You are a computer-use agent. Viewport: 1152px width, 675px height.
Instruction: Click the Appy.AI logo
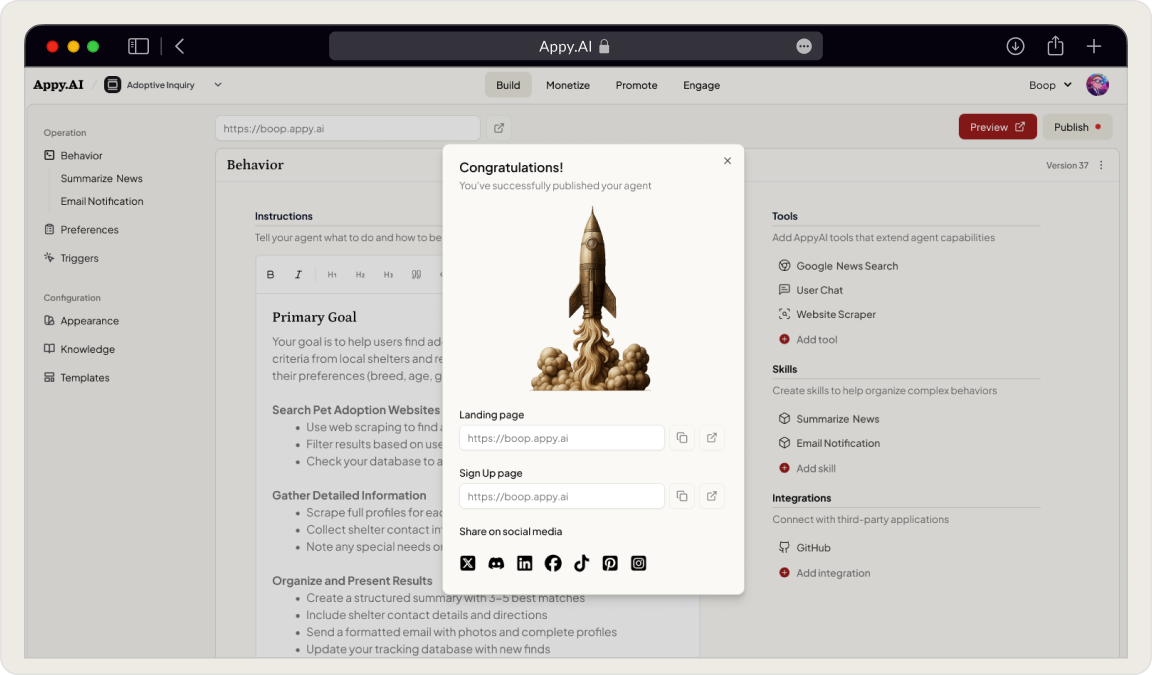(58, 84)
